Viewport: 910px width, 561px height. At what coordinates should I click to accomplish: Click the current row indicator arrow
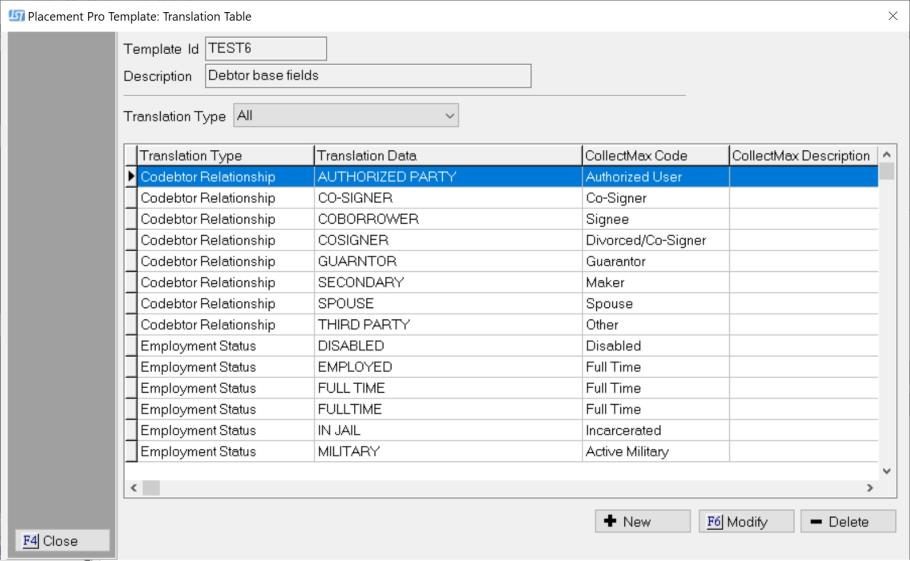[130, 177]
